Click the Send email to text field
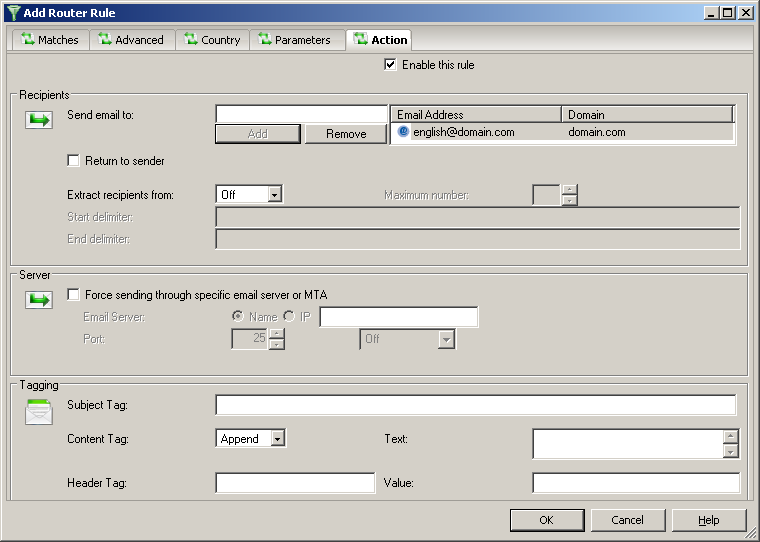760x542 pixels. coord(300,114)
